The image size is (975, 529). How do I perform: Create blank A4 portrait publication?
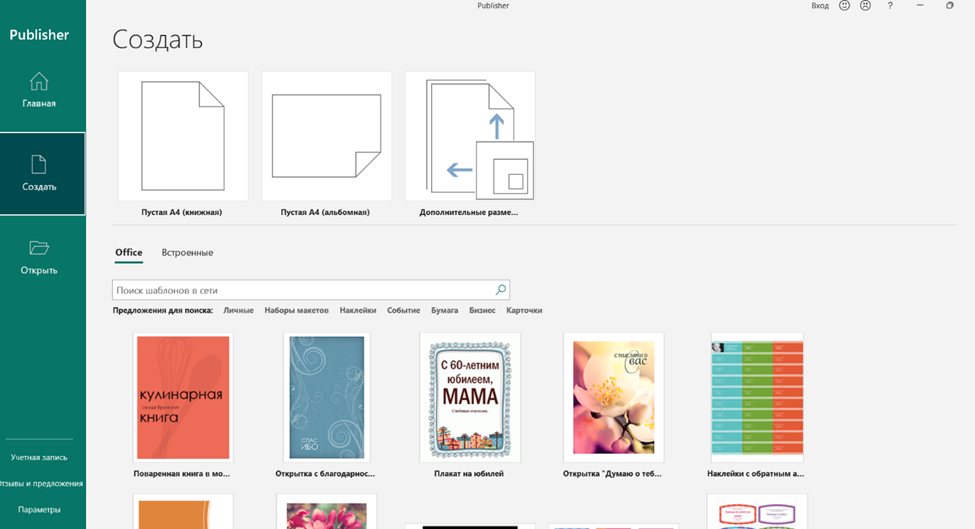coord(183,136)
